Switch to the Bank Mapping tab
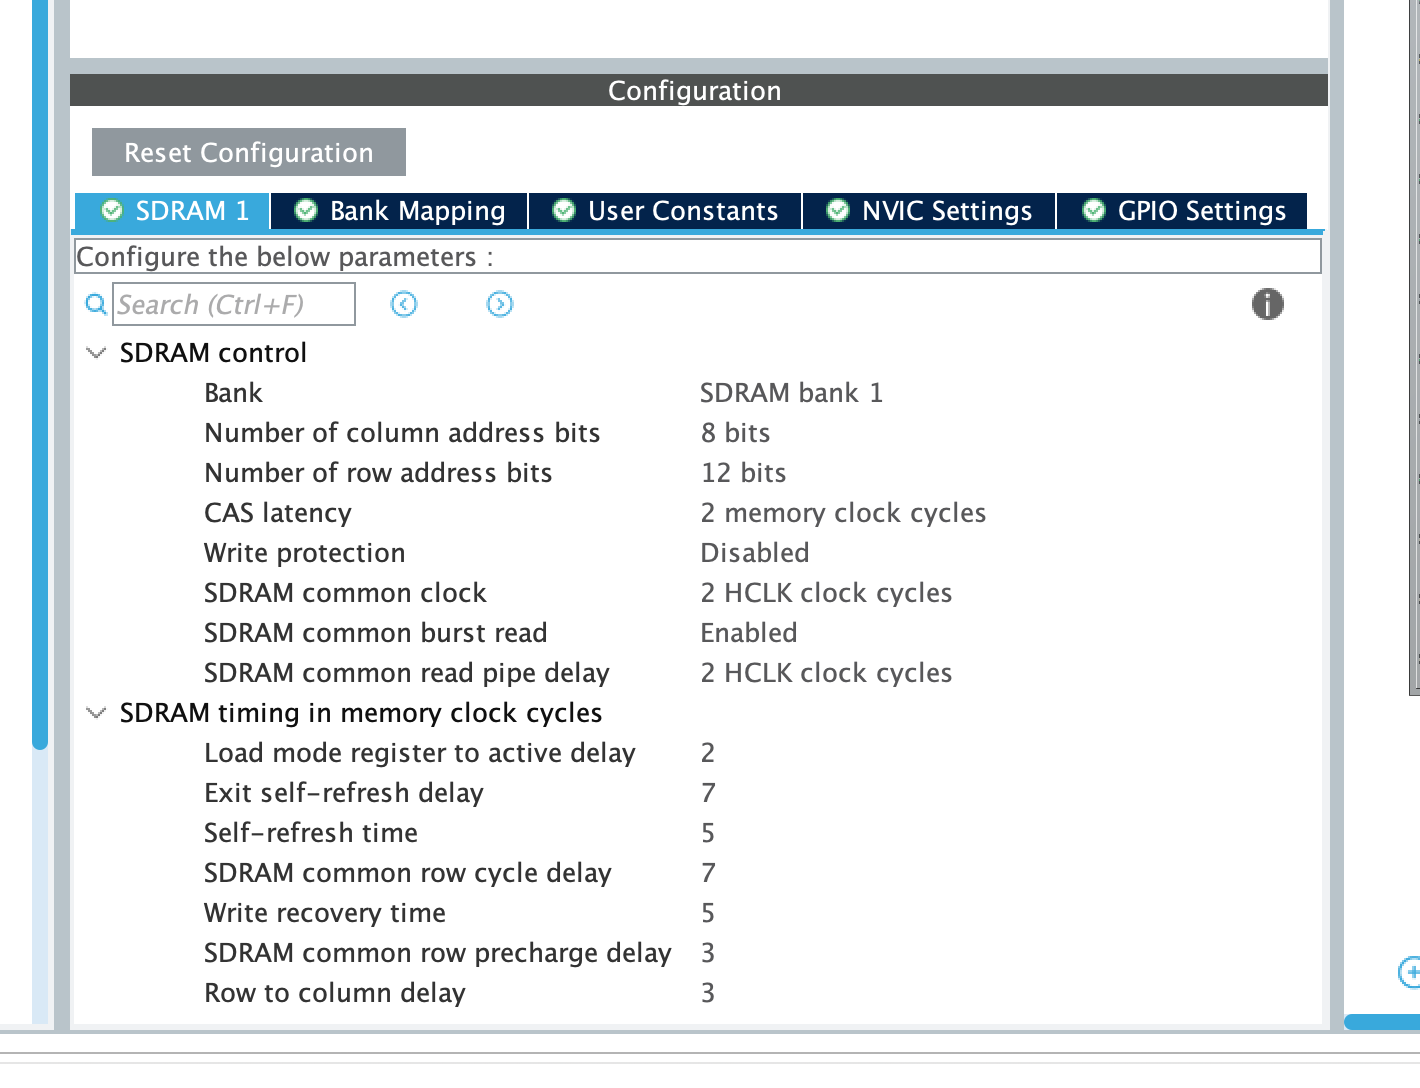Image resolution: width=1420 pixels, height=1088 pixels. (397, 210)
